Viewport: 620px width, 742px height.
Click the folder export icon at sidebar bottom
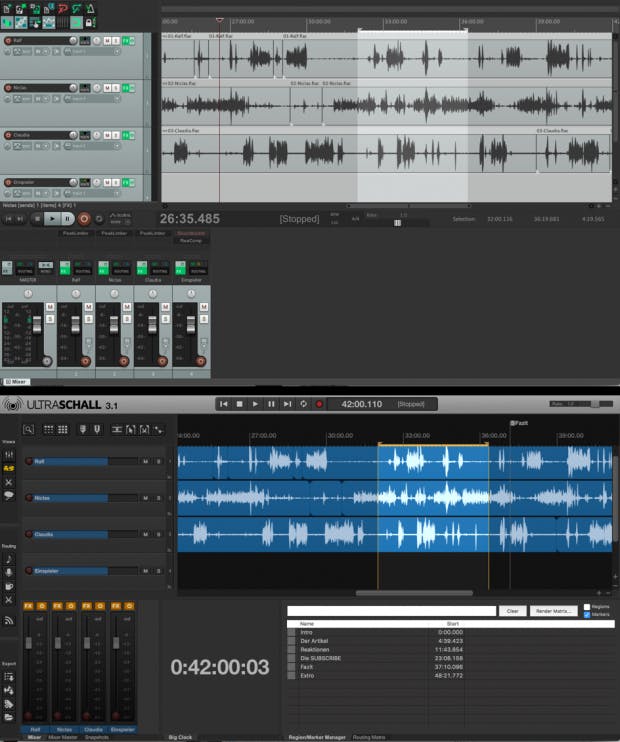pyautogui.click(x=9, y=717)
